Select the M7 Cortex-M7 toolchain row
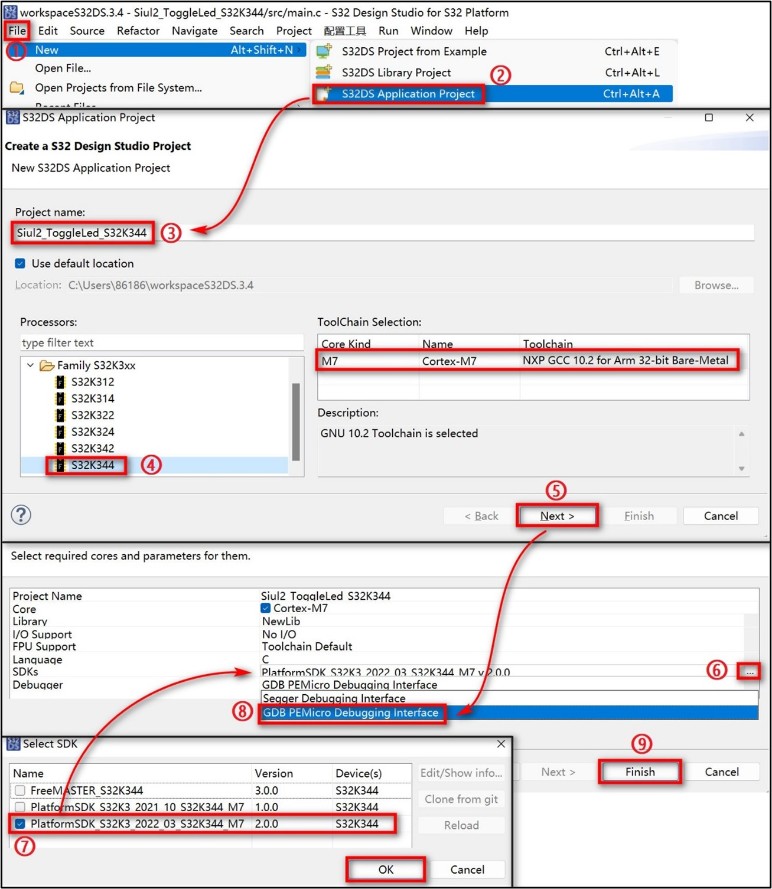Screen dimensions: 772x889 [x=533, y=361]
